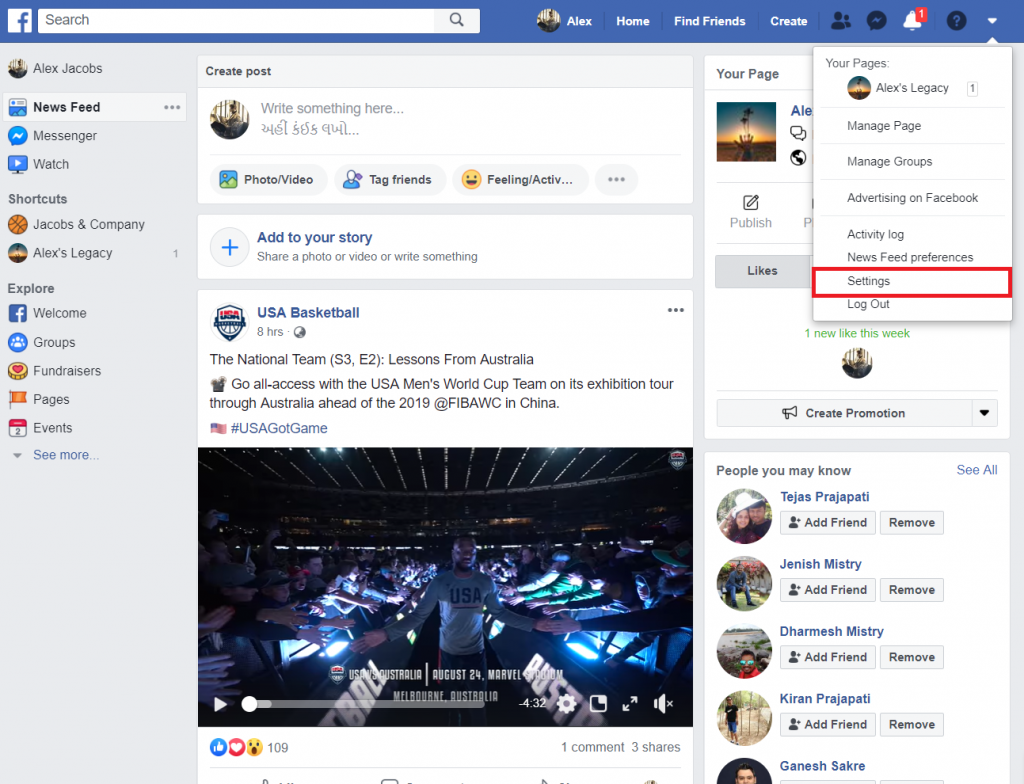The image size is (1024, 784).
Task: Open Settings from the account menu
Action: (912, 281)
